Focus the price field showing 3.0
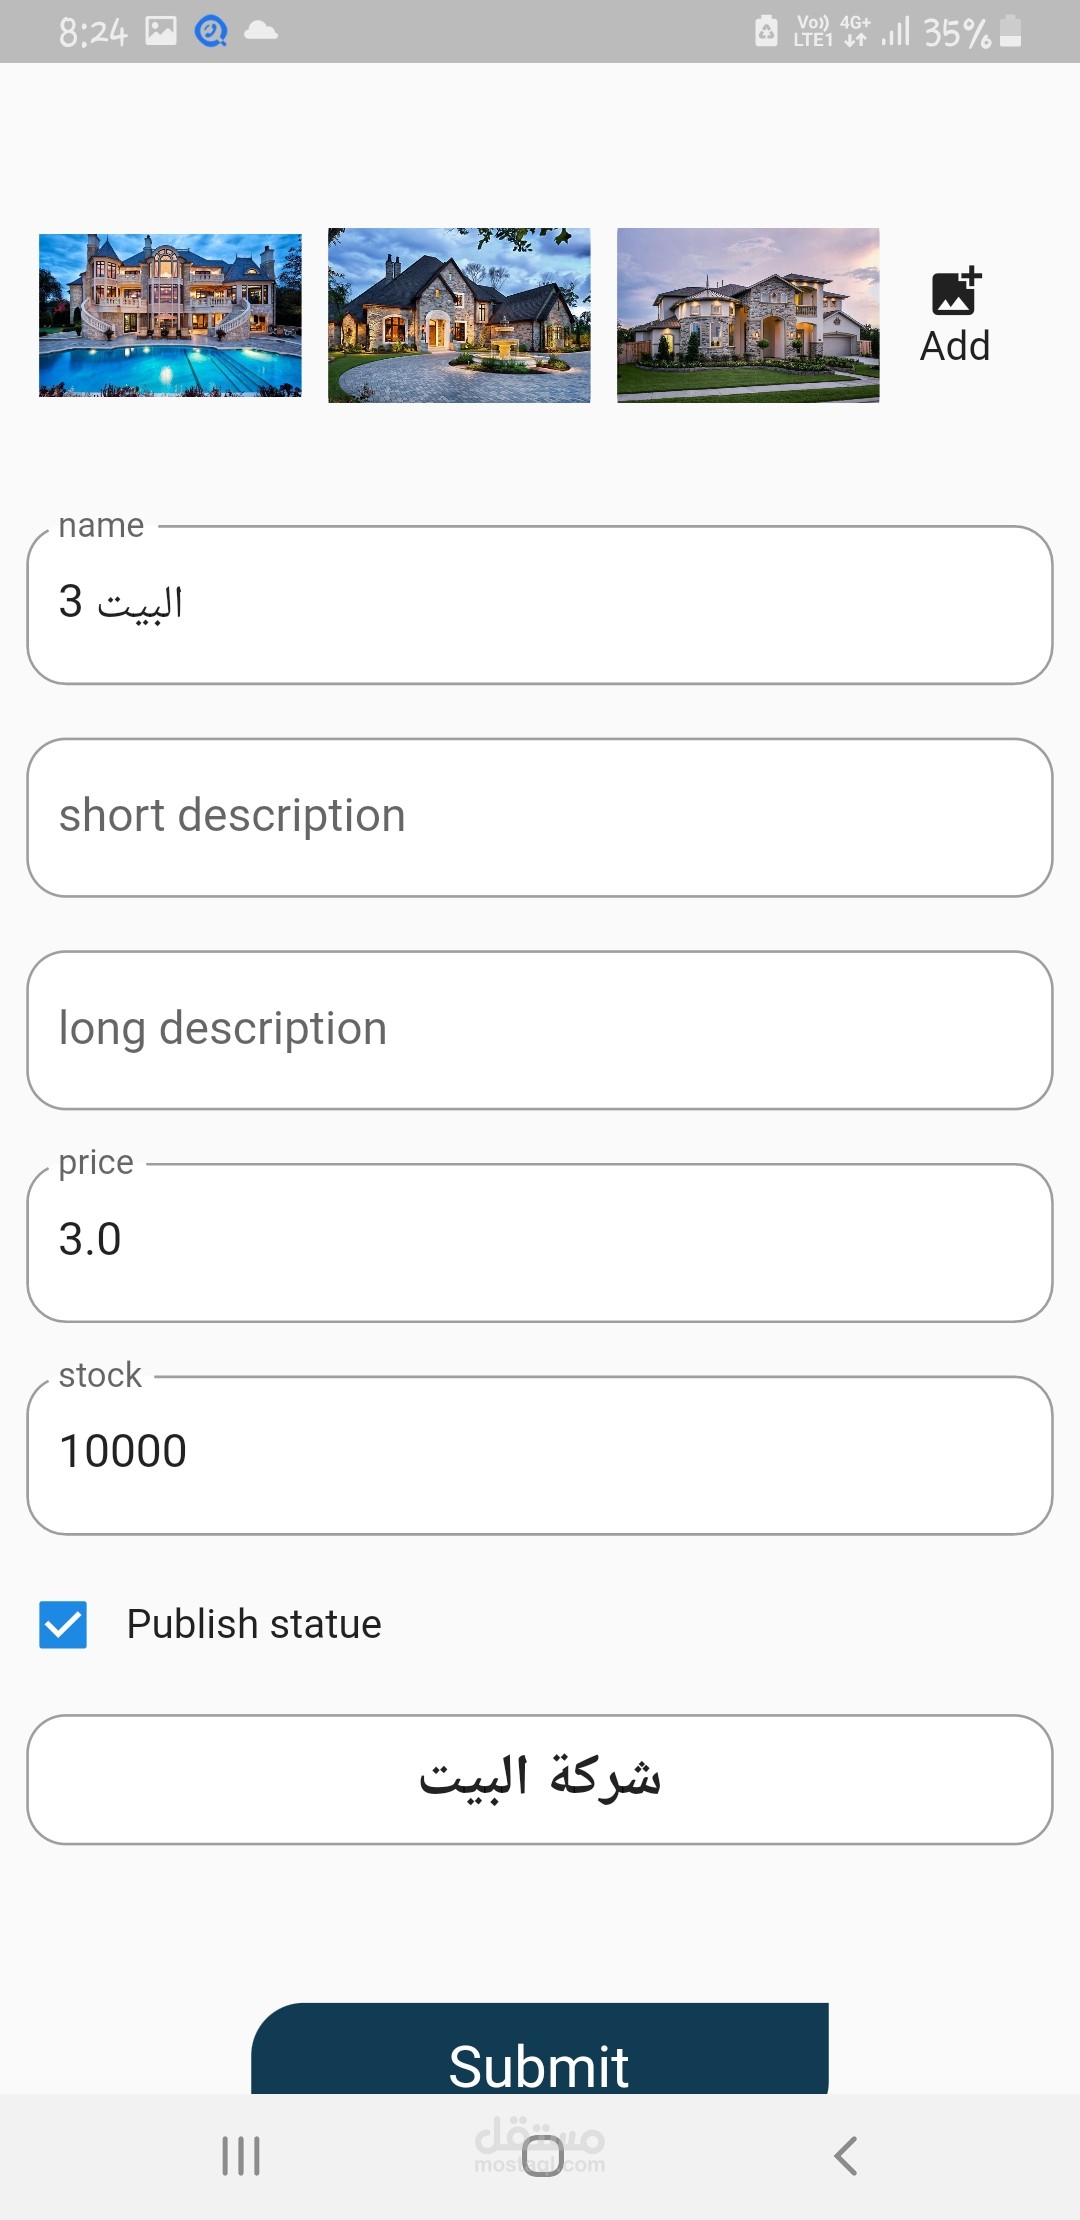This screenshot has height=2220, width=1080. pyautogui.click(x=540, y=1242)
